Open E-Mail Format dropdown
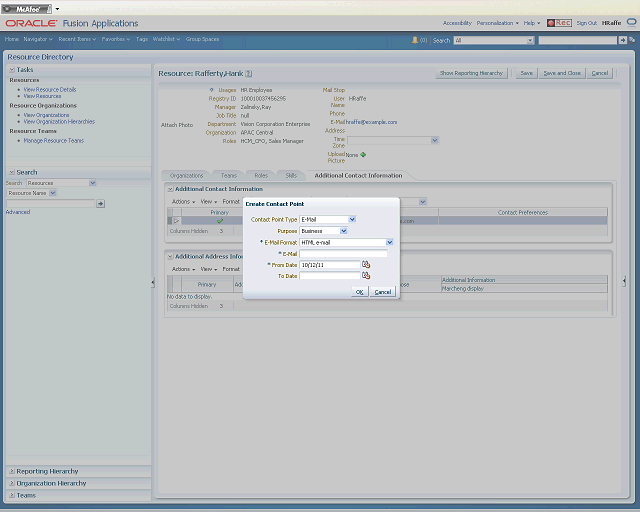640x512 pixels. tap(390, 242)
